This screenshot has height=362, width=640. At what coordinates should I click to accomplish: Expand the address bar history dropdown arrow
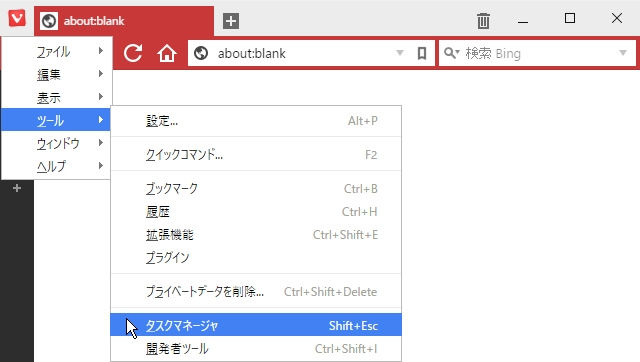pos(400,53)
